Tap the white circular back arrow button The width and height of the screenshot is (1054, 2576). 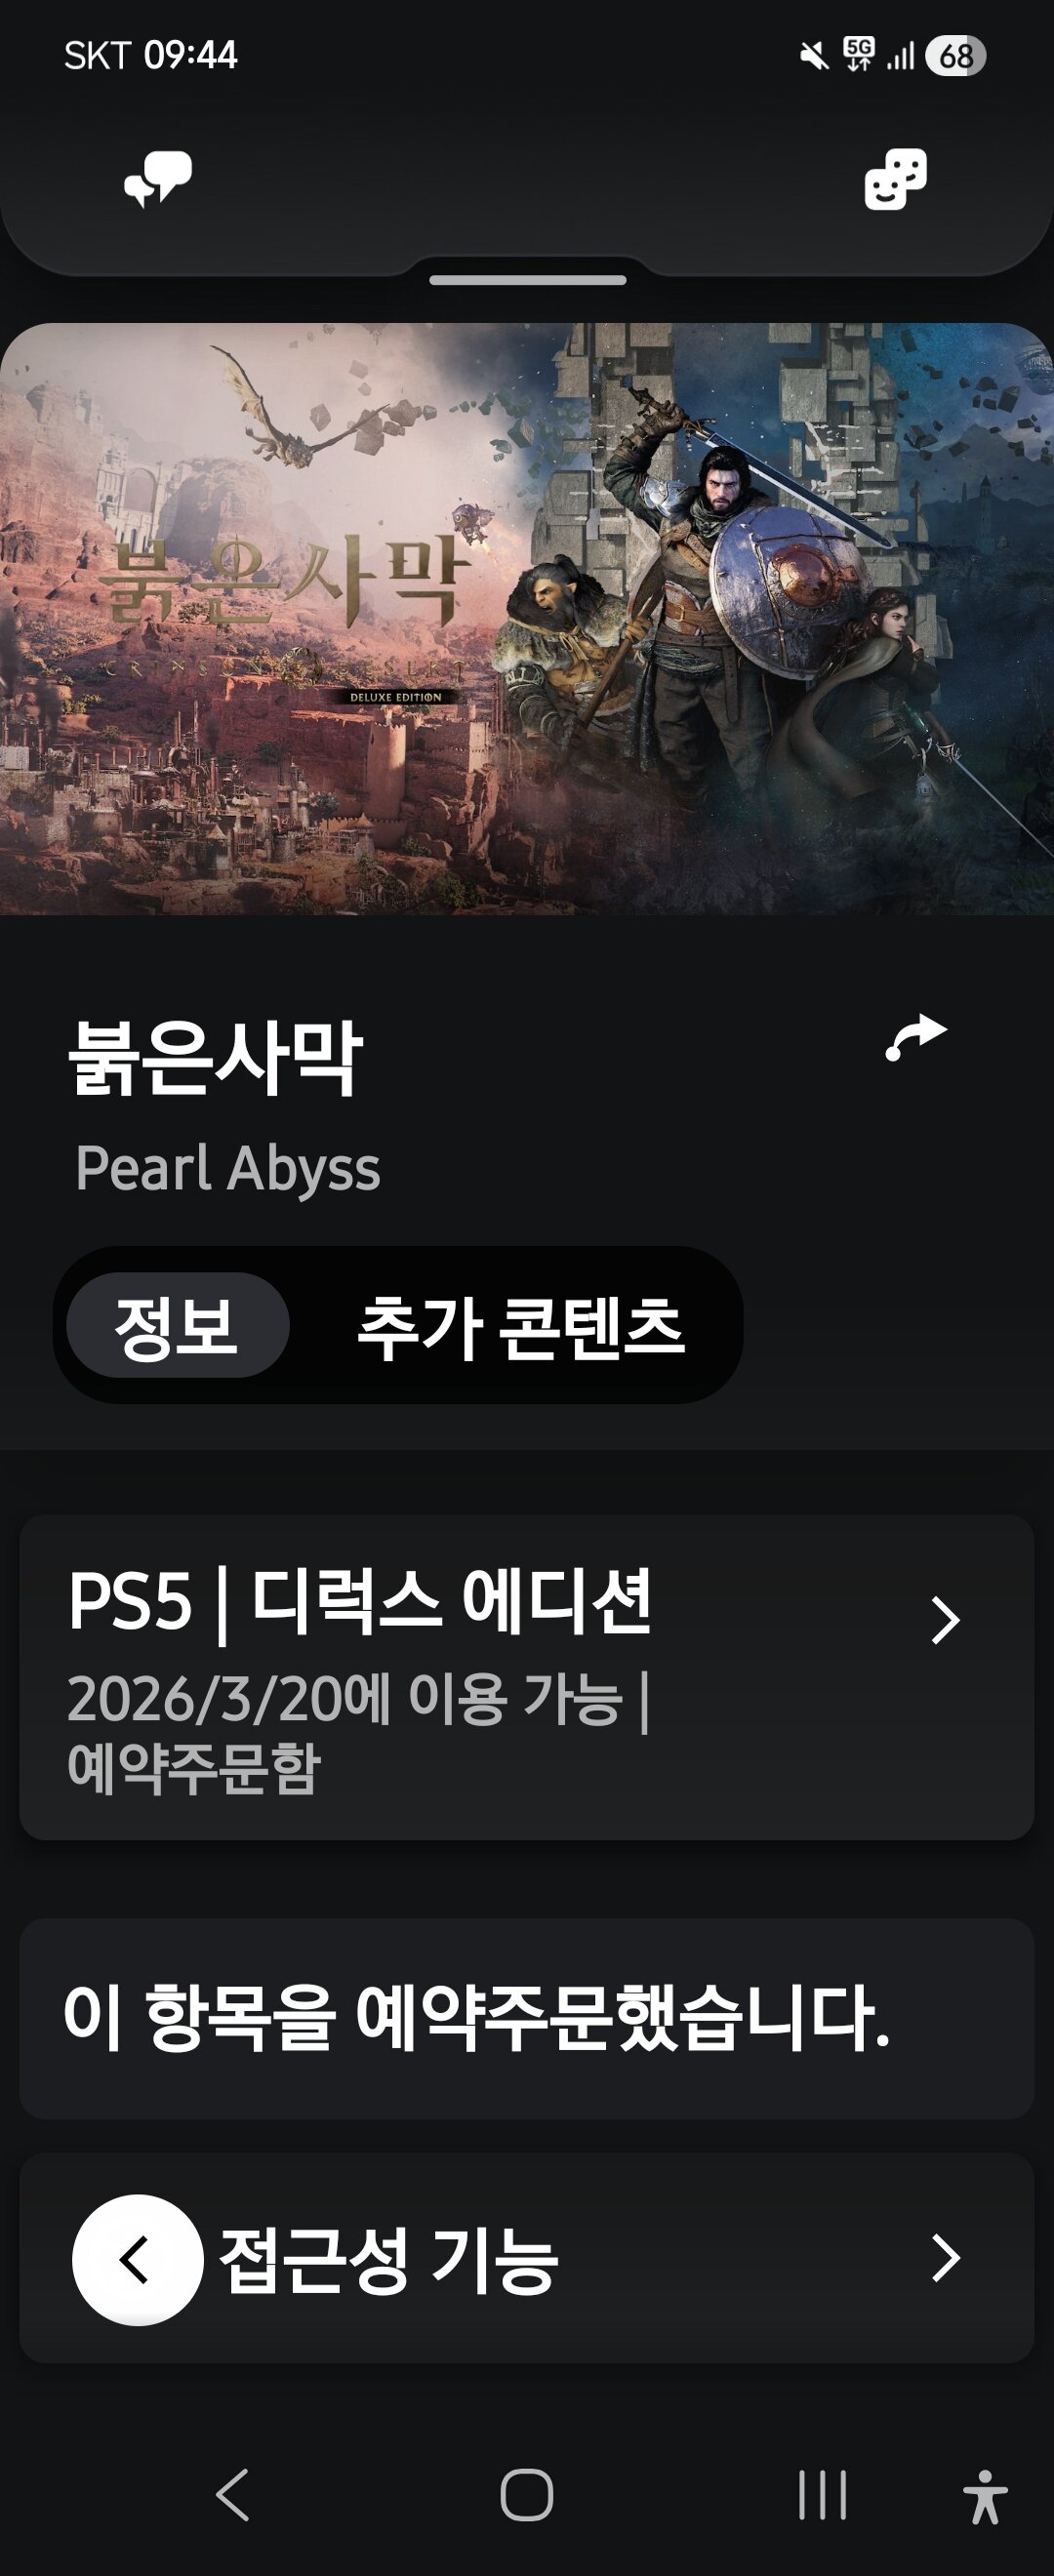138,2259
